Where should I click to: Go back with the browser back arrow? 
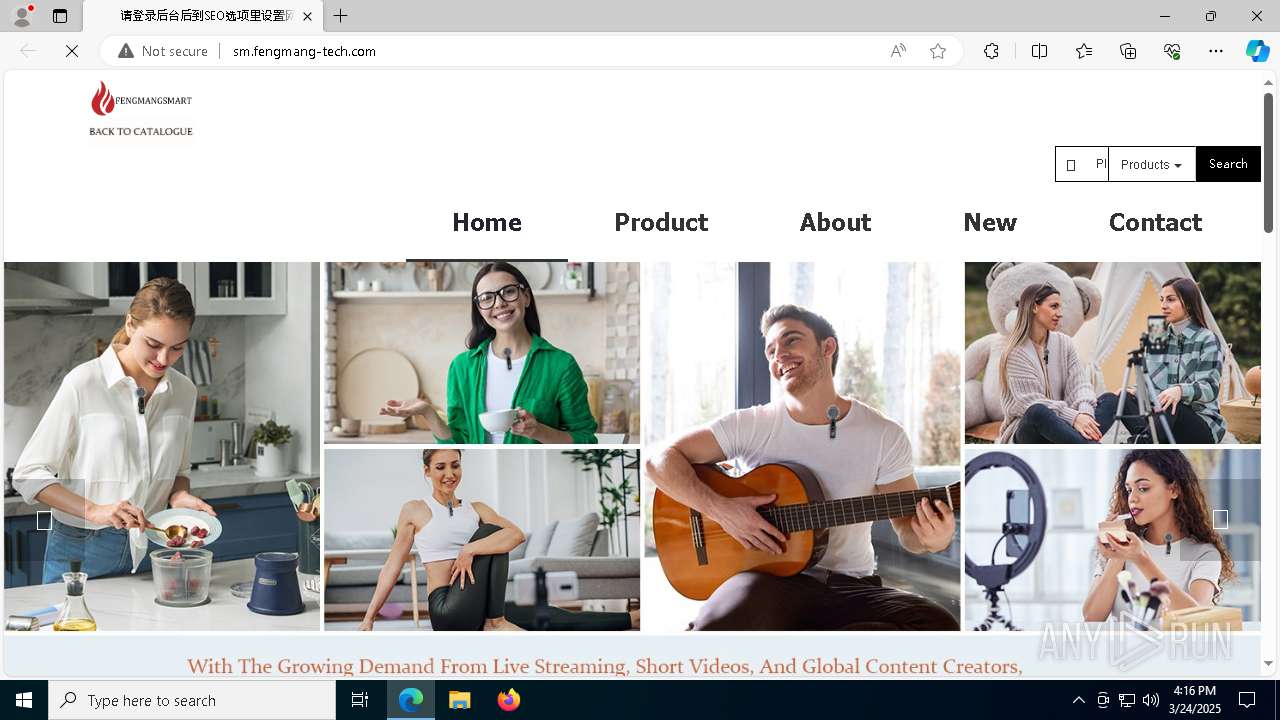coord(28,51)
